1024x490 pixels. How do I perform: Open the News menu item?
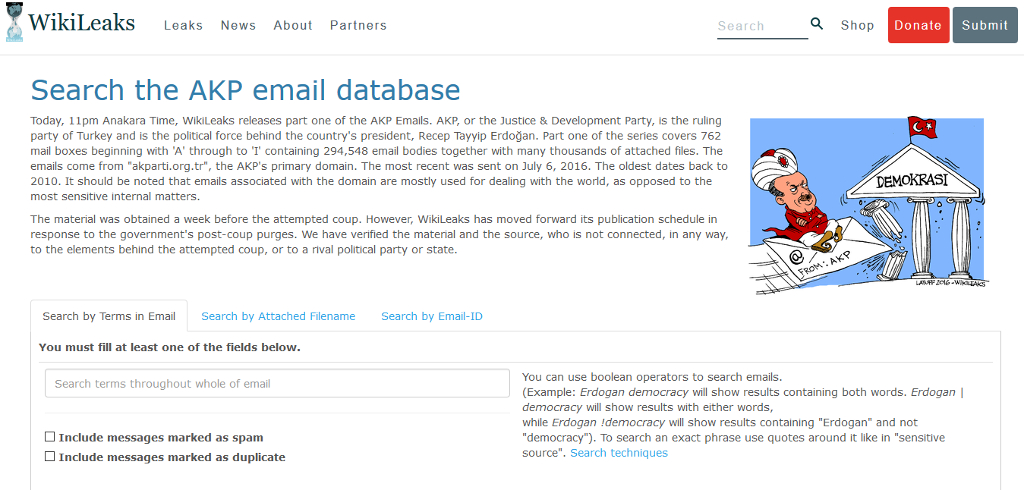coord(238,25)
